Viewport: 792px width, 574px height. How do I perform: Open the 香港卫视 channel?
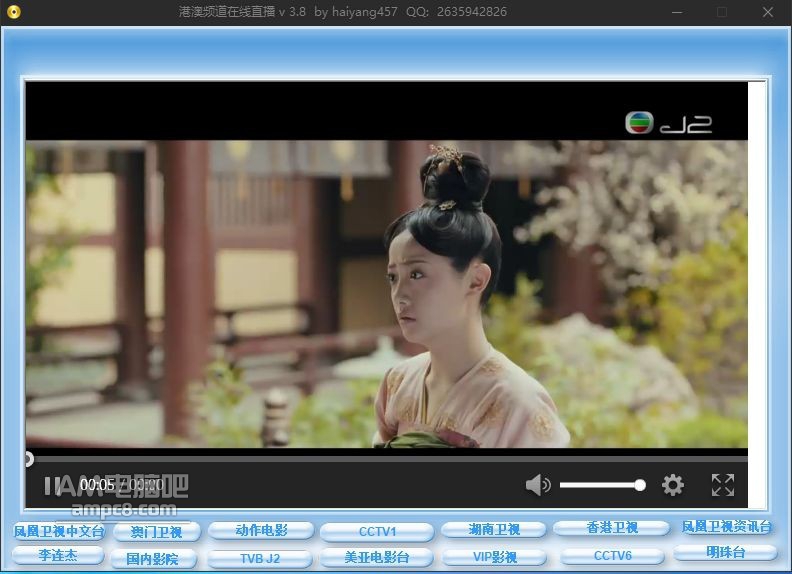click(612, 528)
